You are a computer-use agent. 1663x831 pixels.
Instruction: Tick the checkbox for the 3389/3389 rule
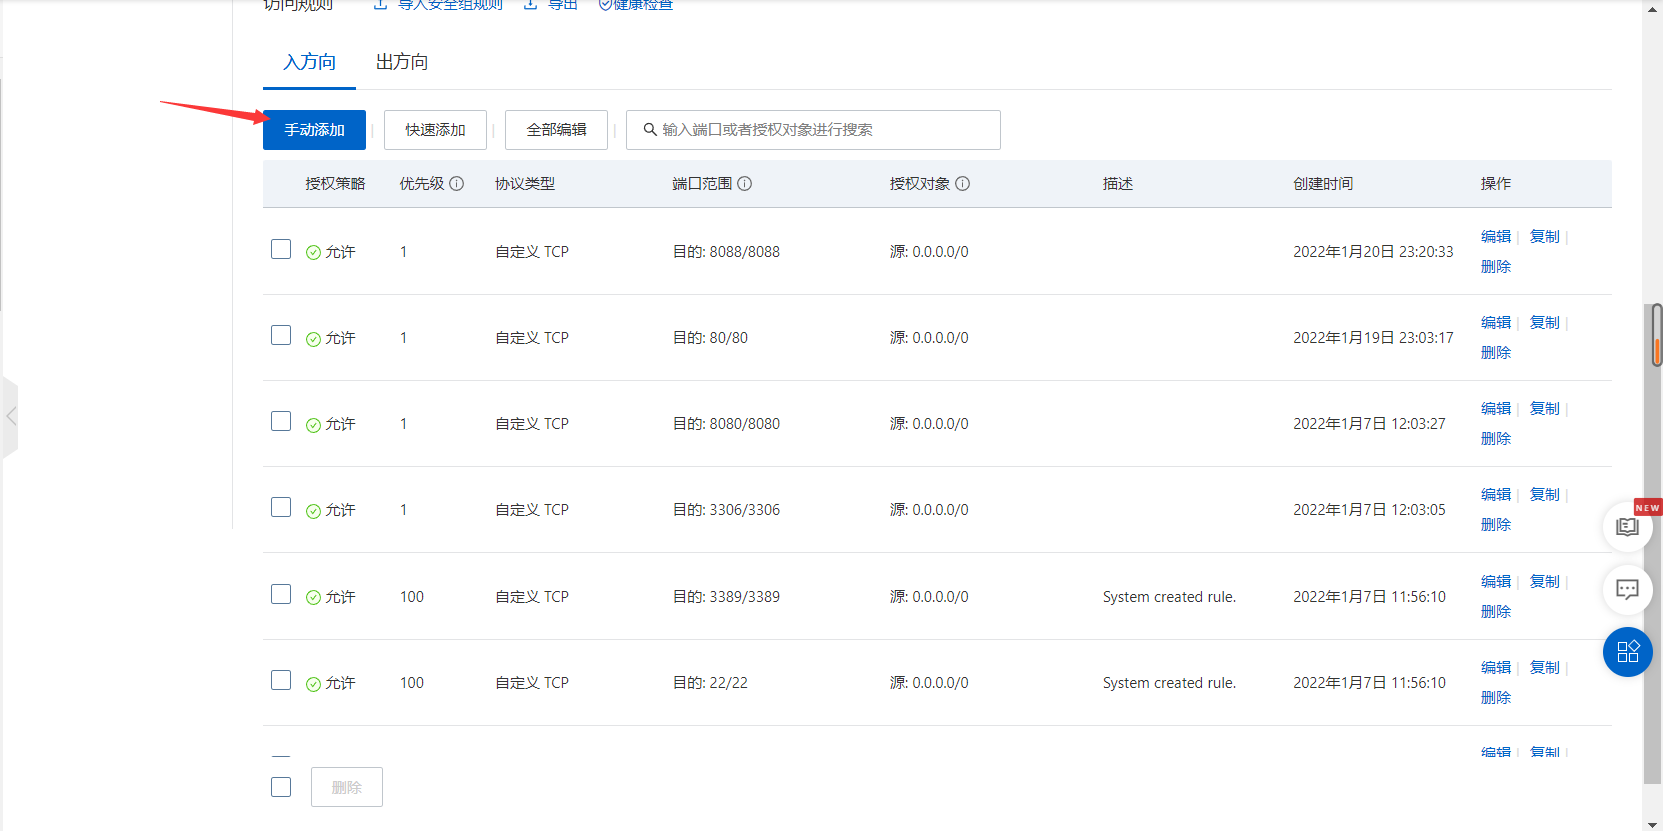pos(281,594)
